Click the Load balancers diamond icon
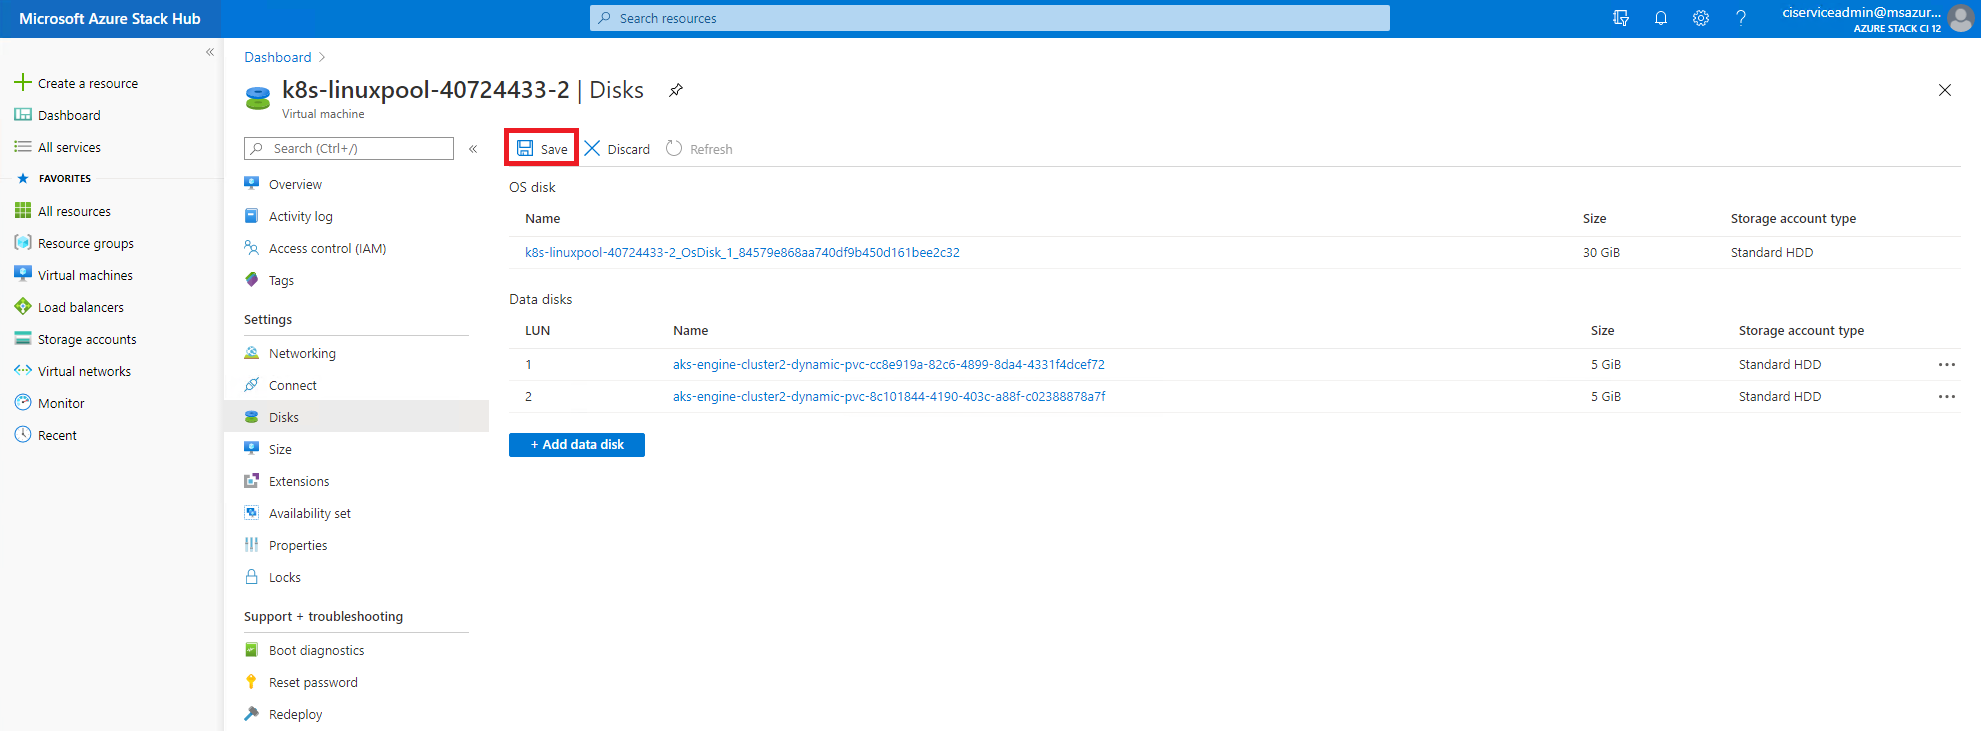The height and width of the screenshot is (731, 1981). tap(23, 306)
